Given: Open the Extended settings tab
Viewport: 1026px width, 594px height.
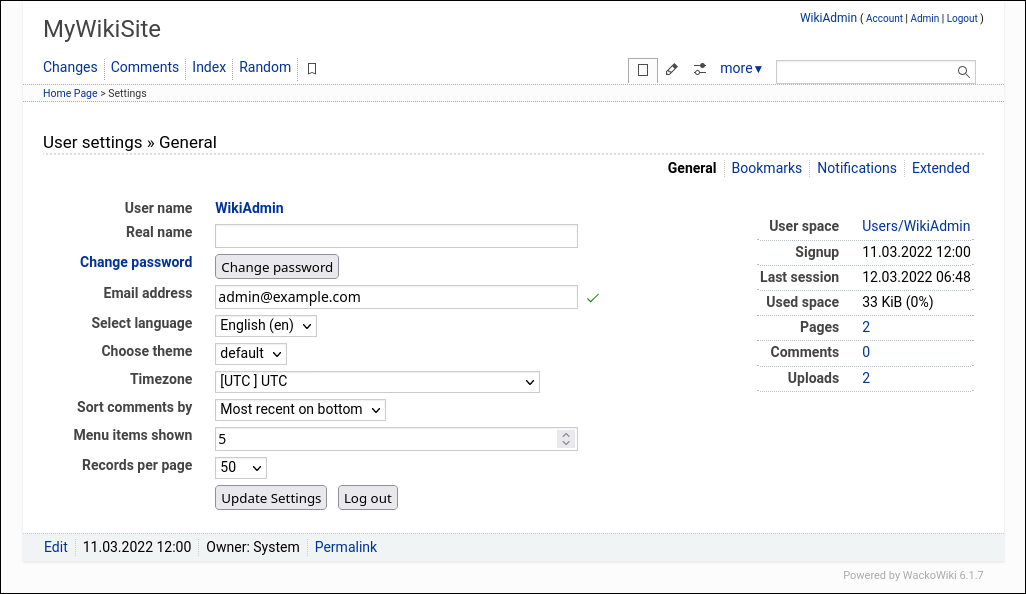Looking at the screenshot, I should tap(940, 168).
